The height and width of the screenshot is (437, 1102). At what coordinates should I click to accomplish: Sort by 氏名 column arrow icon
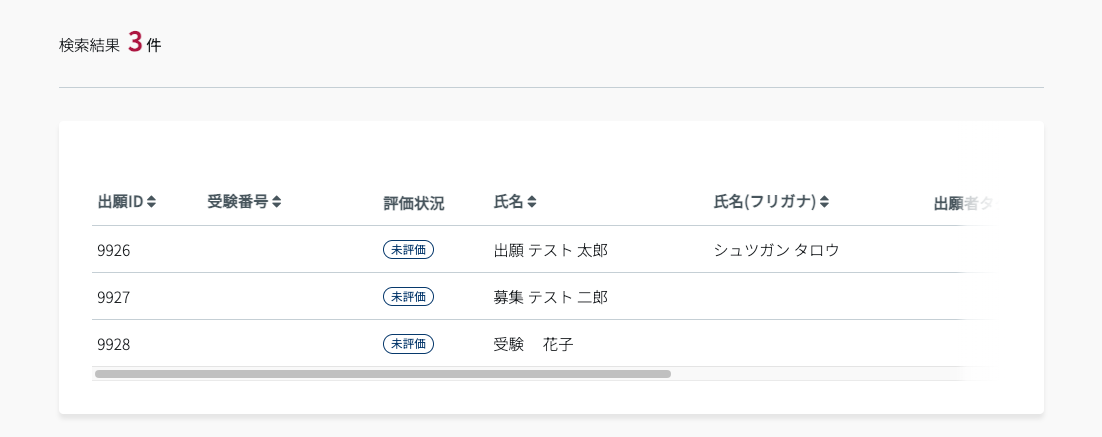pos(531,202)
